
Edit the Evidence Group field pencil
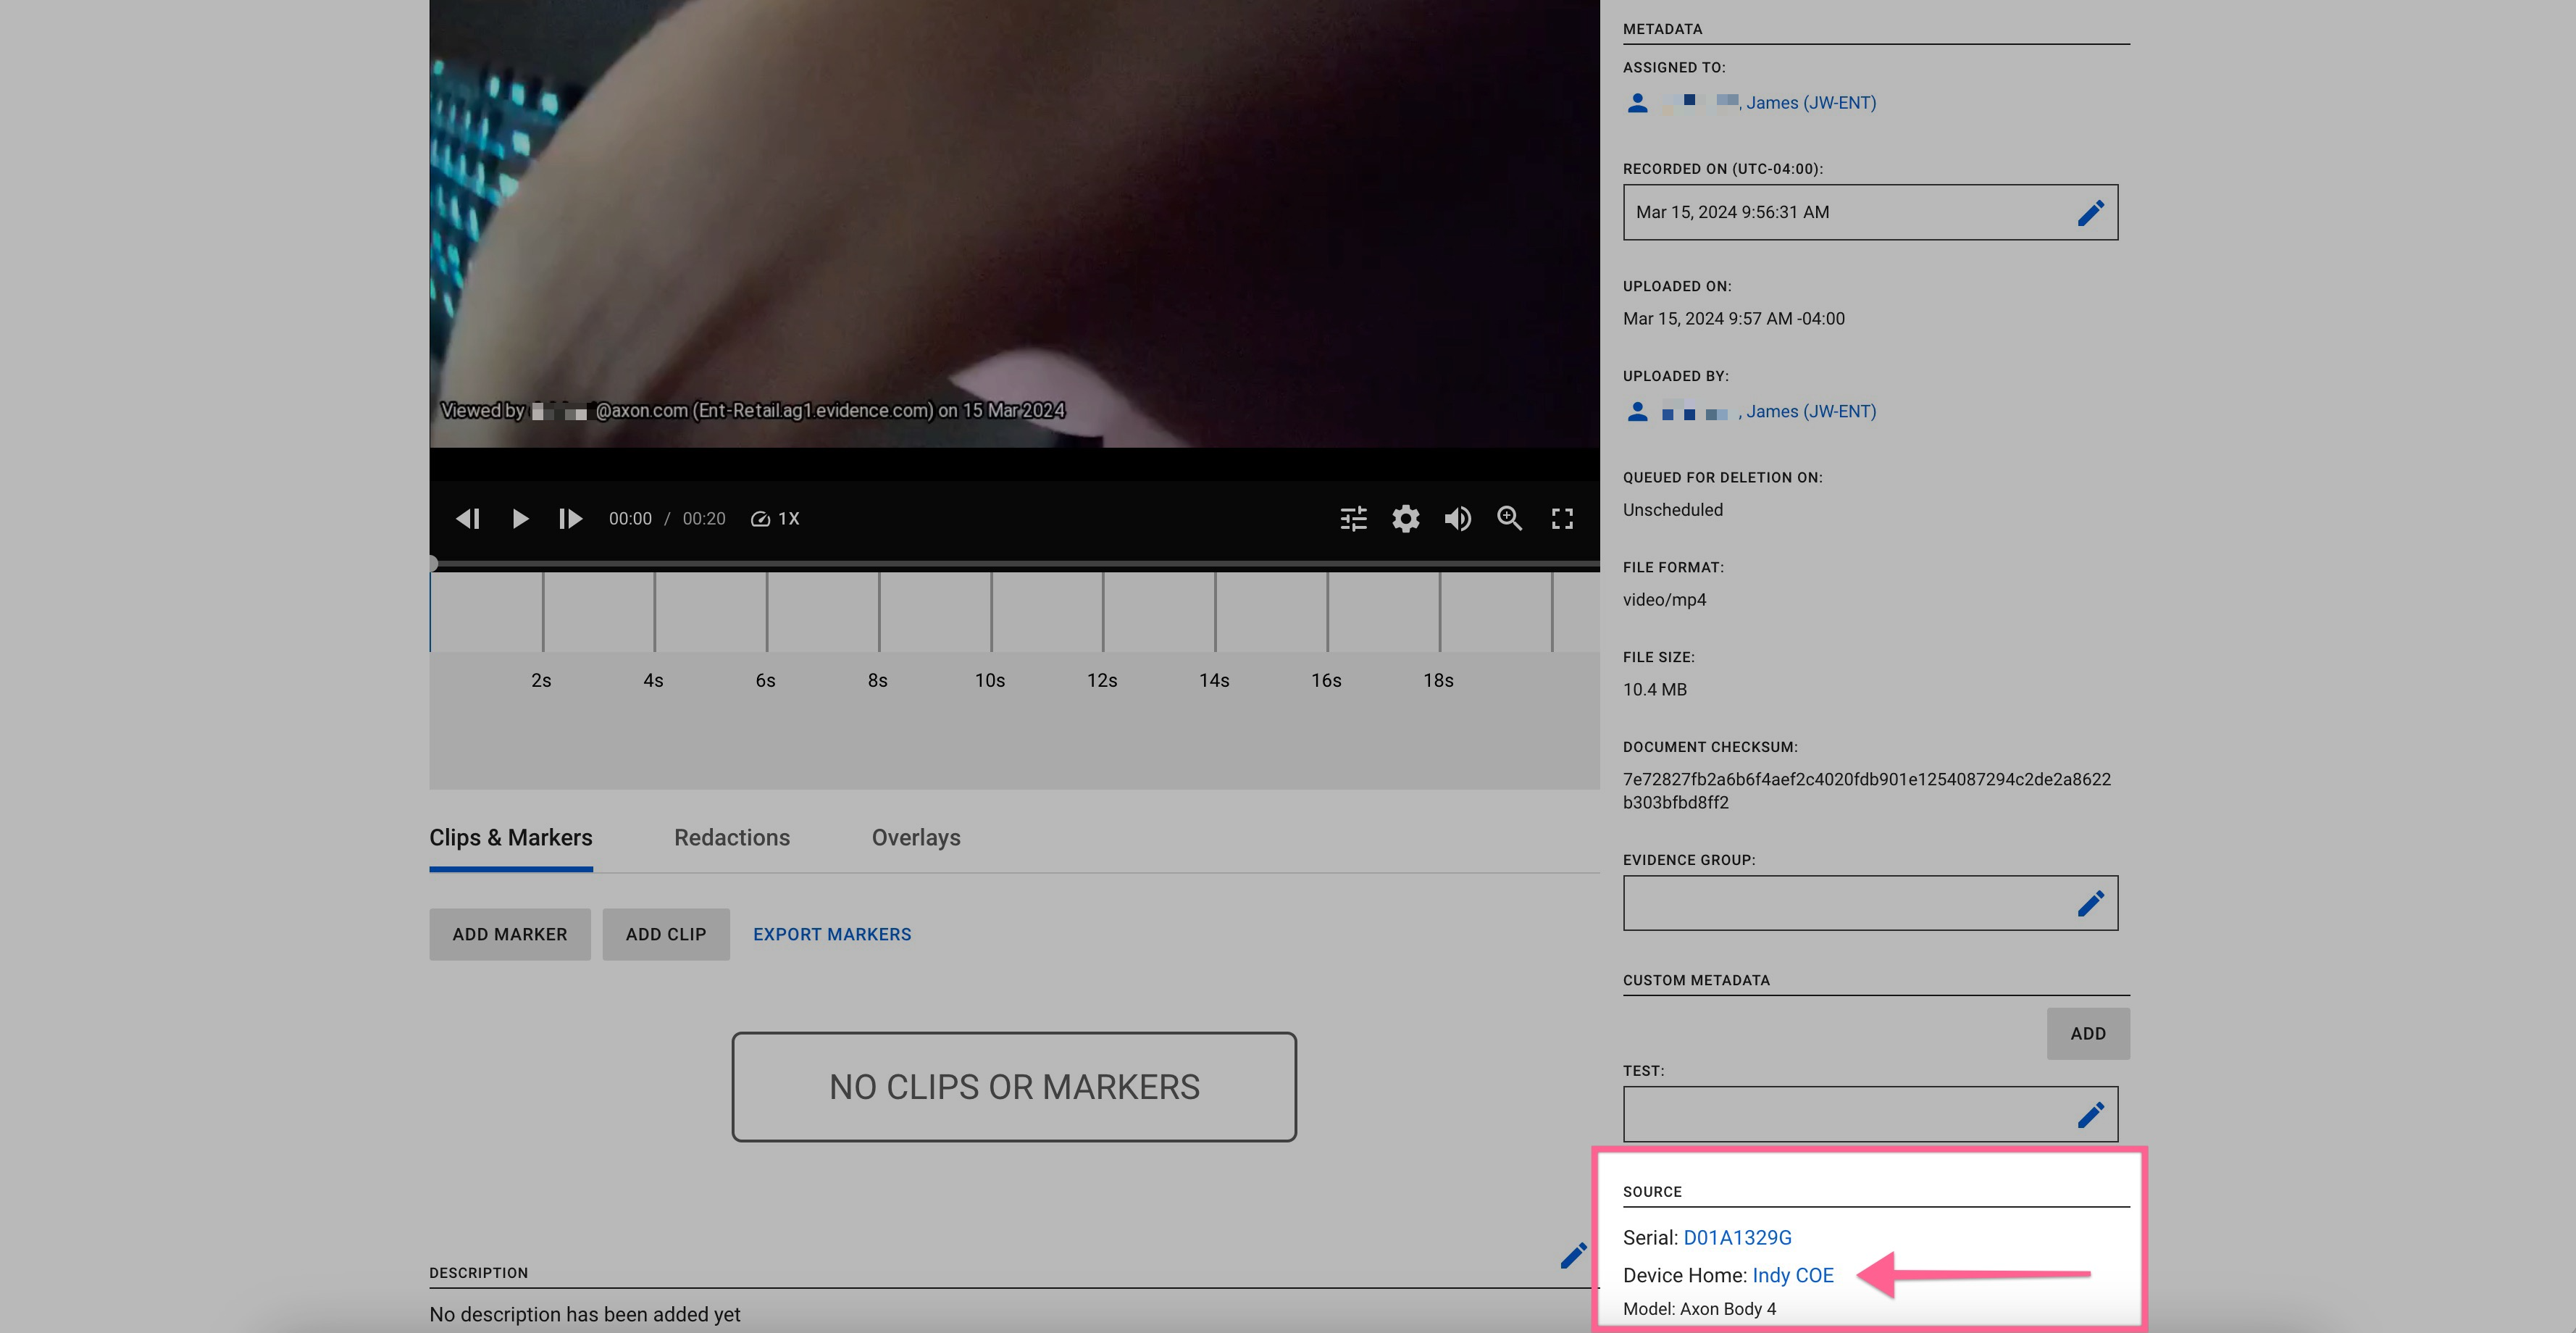pos(2090,903)
